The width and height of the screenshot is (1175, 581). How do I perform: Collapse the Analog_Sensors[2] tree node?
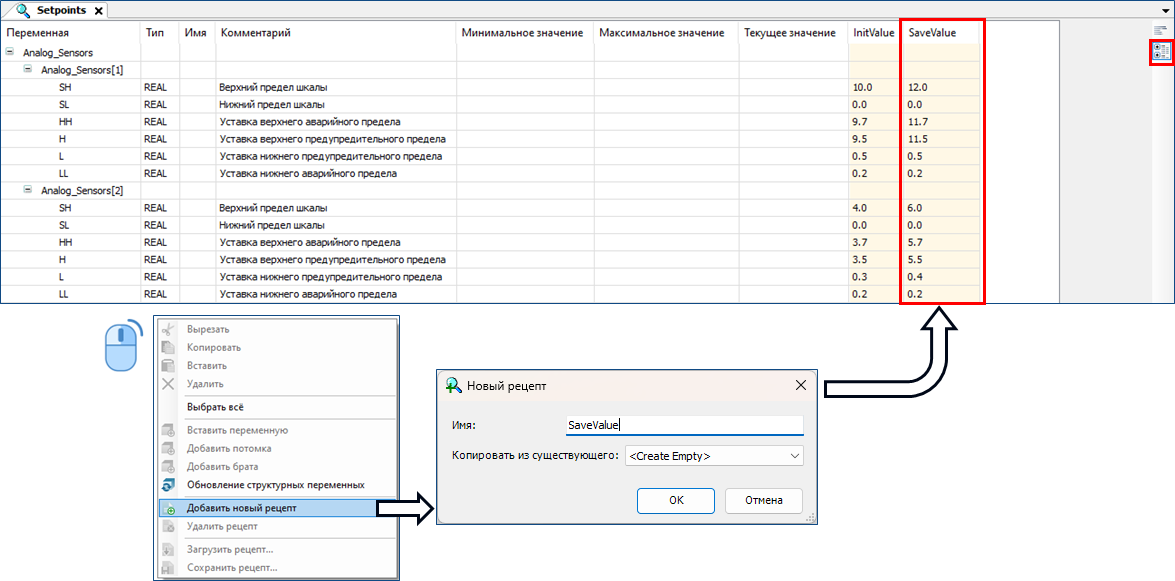tap(28, 190)
